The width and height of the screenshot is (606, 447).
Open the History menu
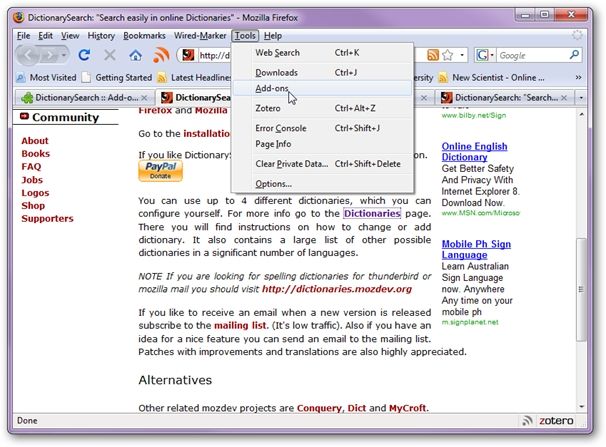pyautogui.click(x=101, y=36)
